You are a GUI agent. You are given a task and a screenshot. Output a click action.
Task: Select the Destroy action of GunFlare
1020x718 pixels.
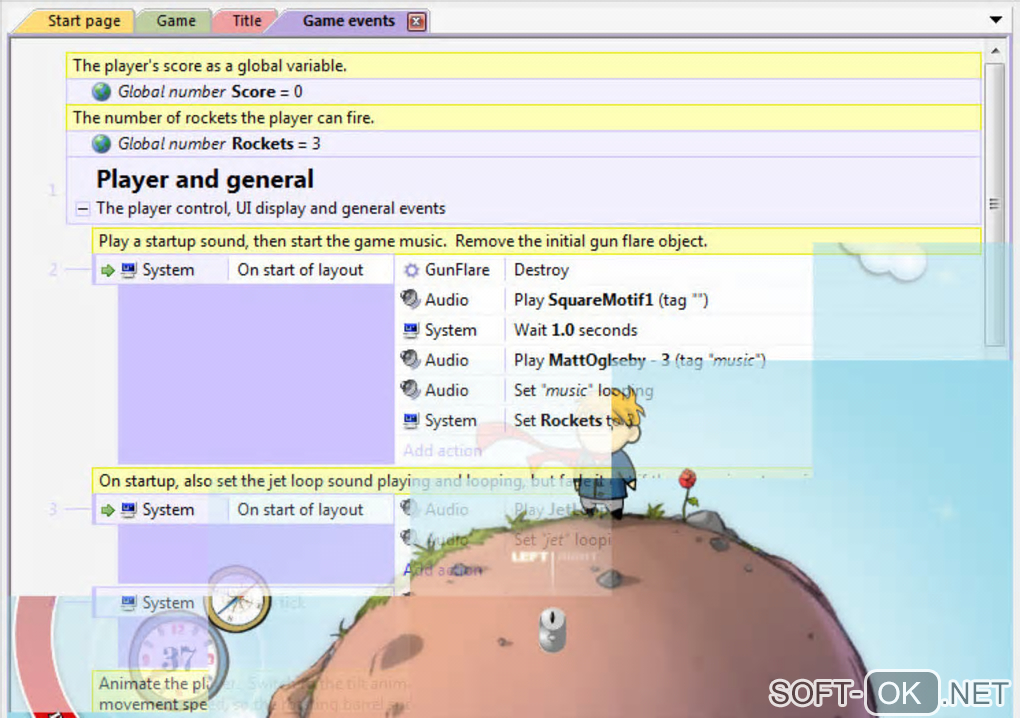pyautogui.click(x=541, y=270)
